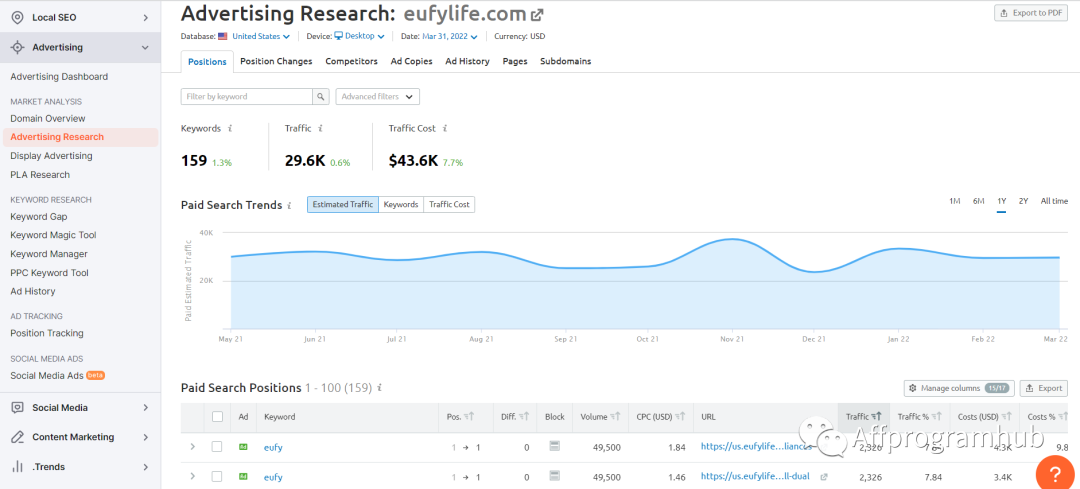Switch to the Ad History tab

pos(467,61)
